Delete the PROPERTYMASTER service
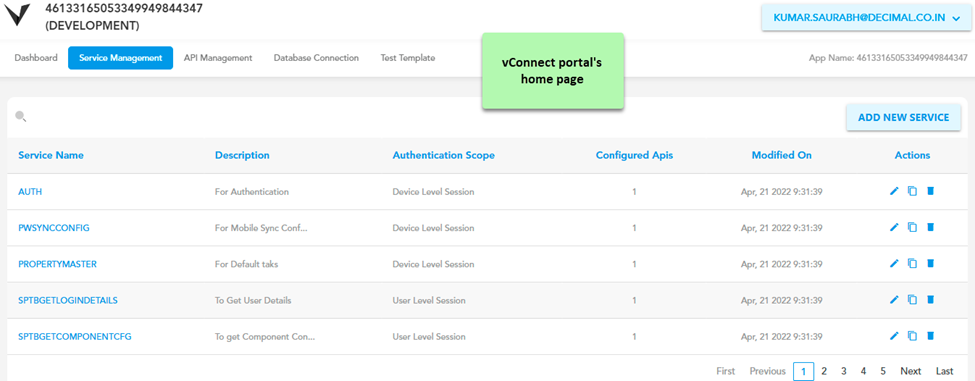 [x=930, y=264]
